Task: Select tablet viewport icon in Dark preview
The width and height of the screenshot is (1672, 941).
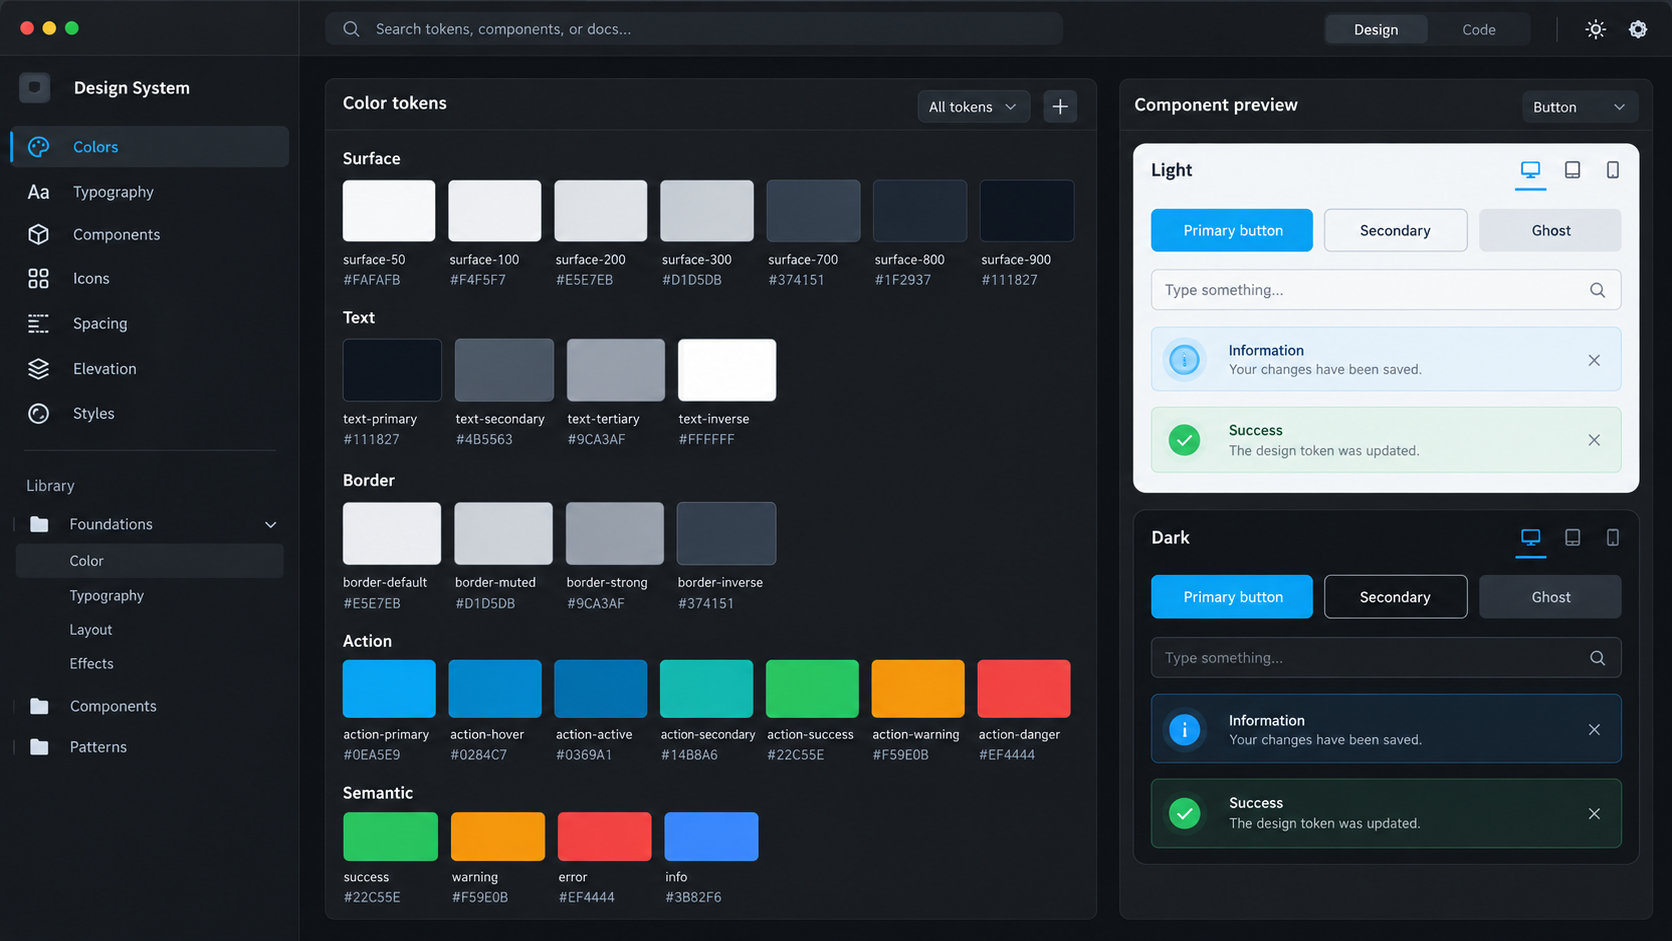Action: [1572, 538]
